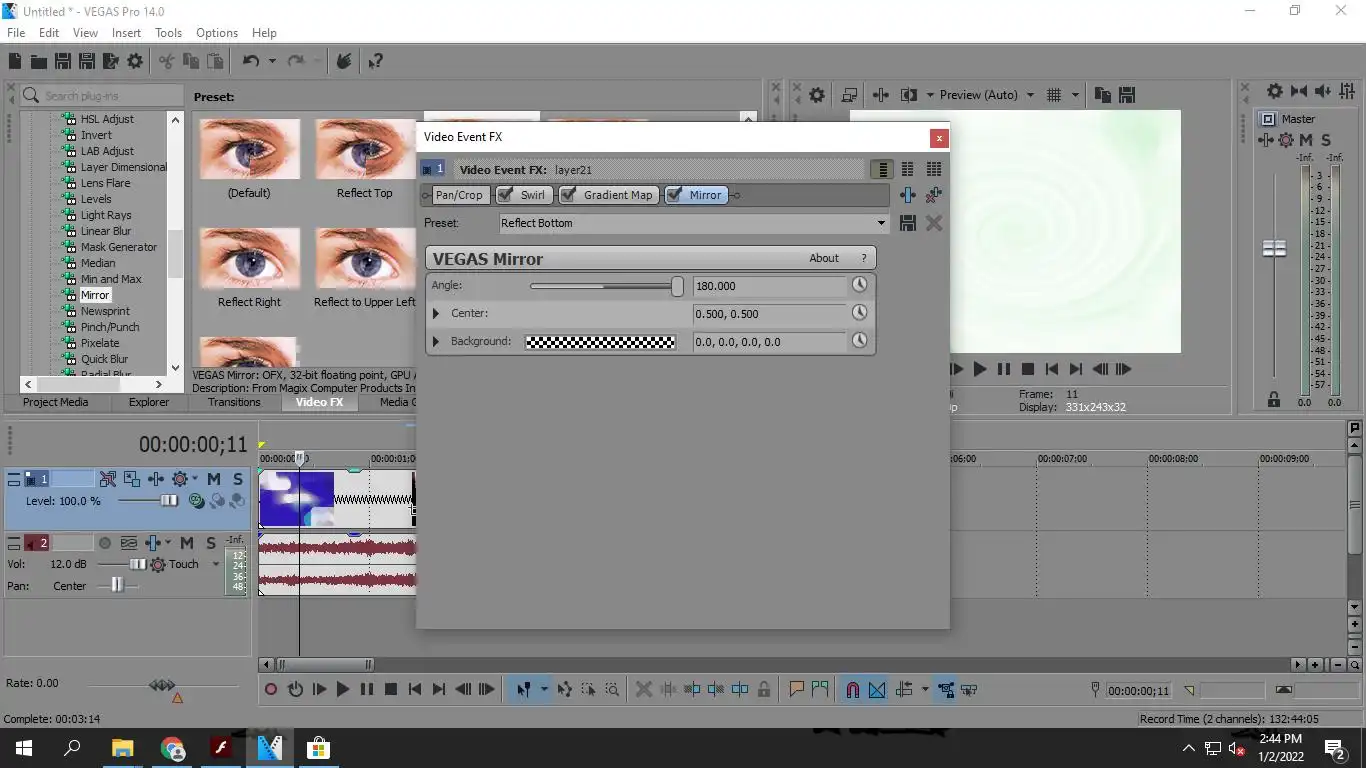The width and height of the screenshot is (1366, 768).
Task: Mute audio track 2
Action: pos(186,543)
